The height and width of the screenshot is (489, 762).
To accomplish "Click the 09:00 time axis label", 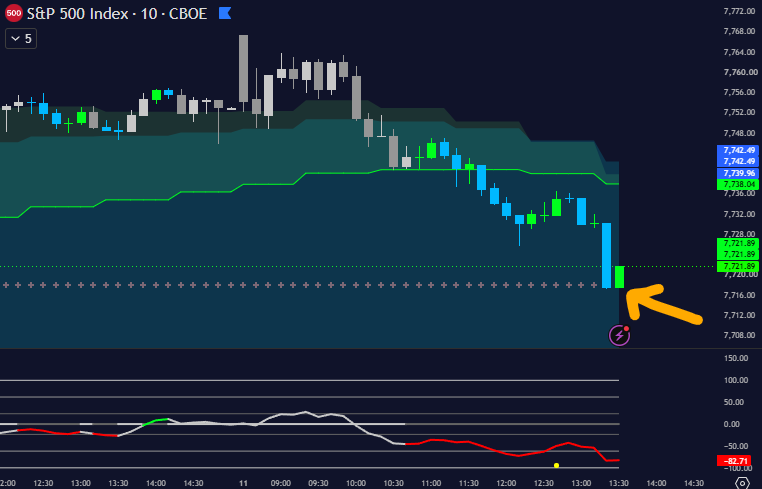I will (x=280, y=483).
